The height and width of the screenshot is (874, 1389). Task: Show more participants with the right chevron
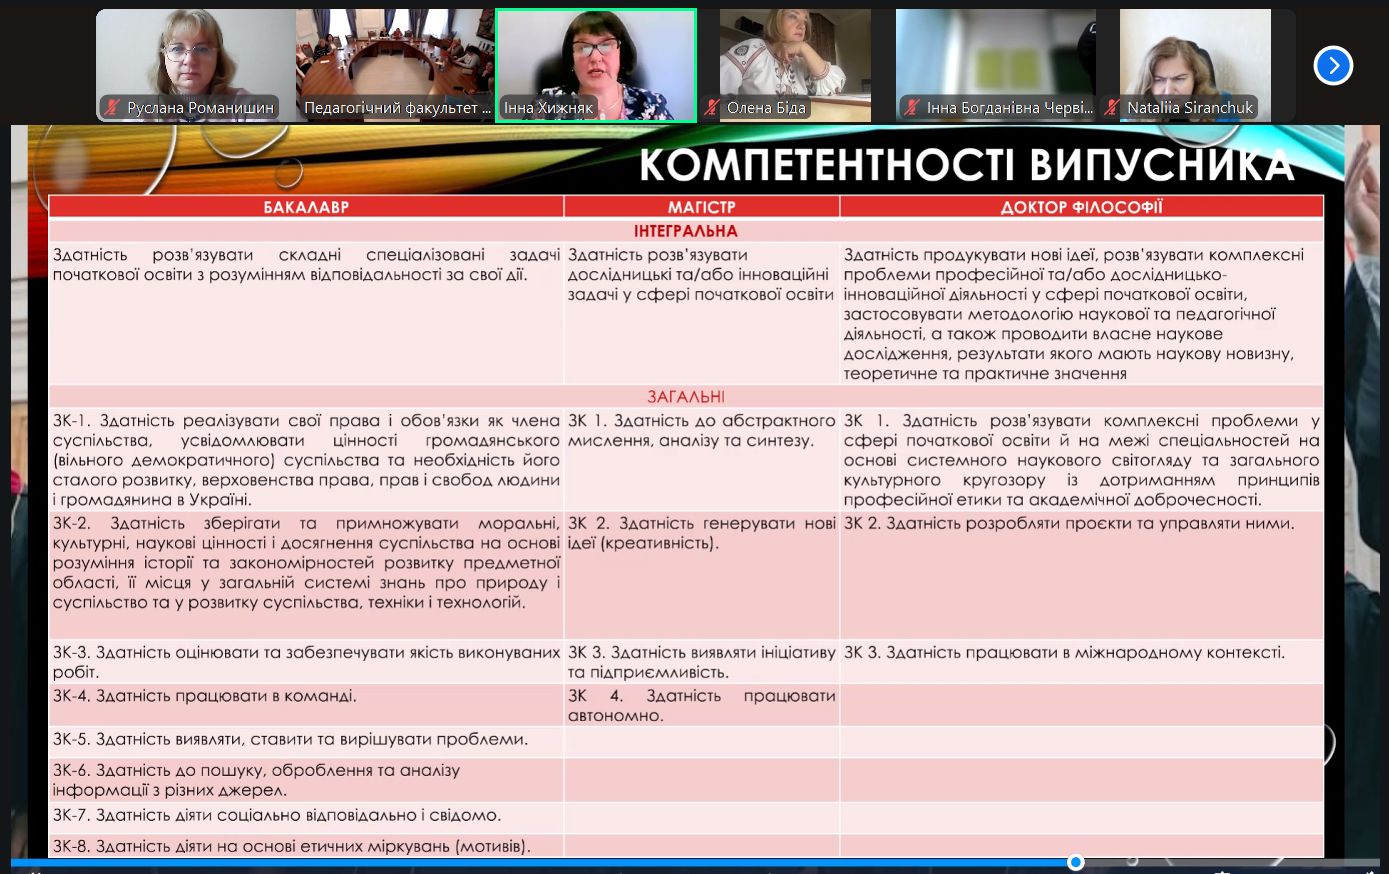[1332, 65]
